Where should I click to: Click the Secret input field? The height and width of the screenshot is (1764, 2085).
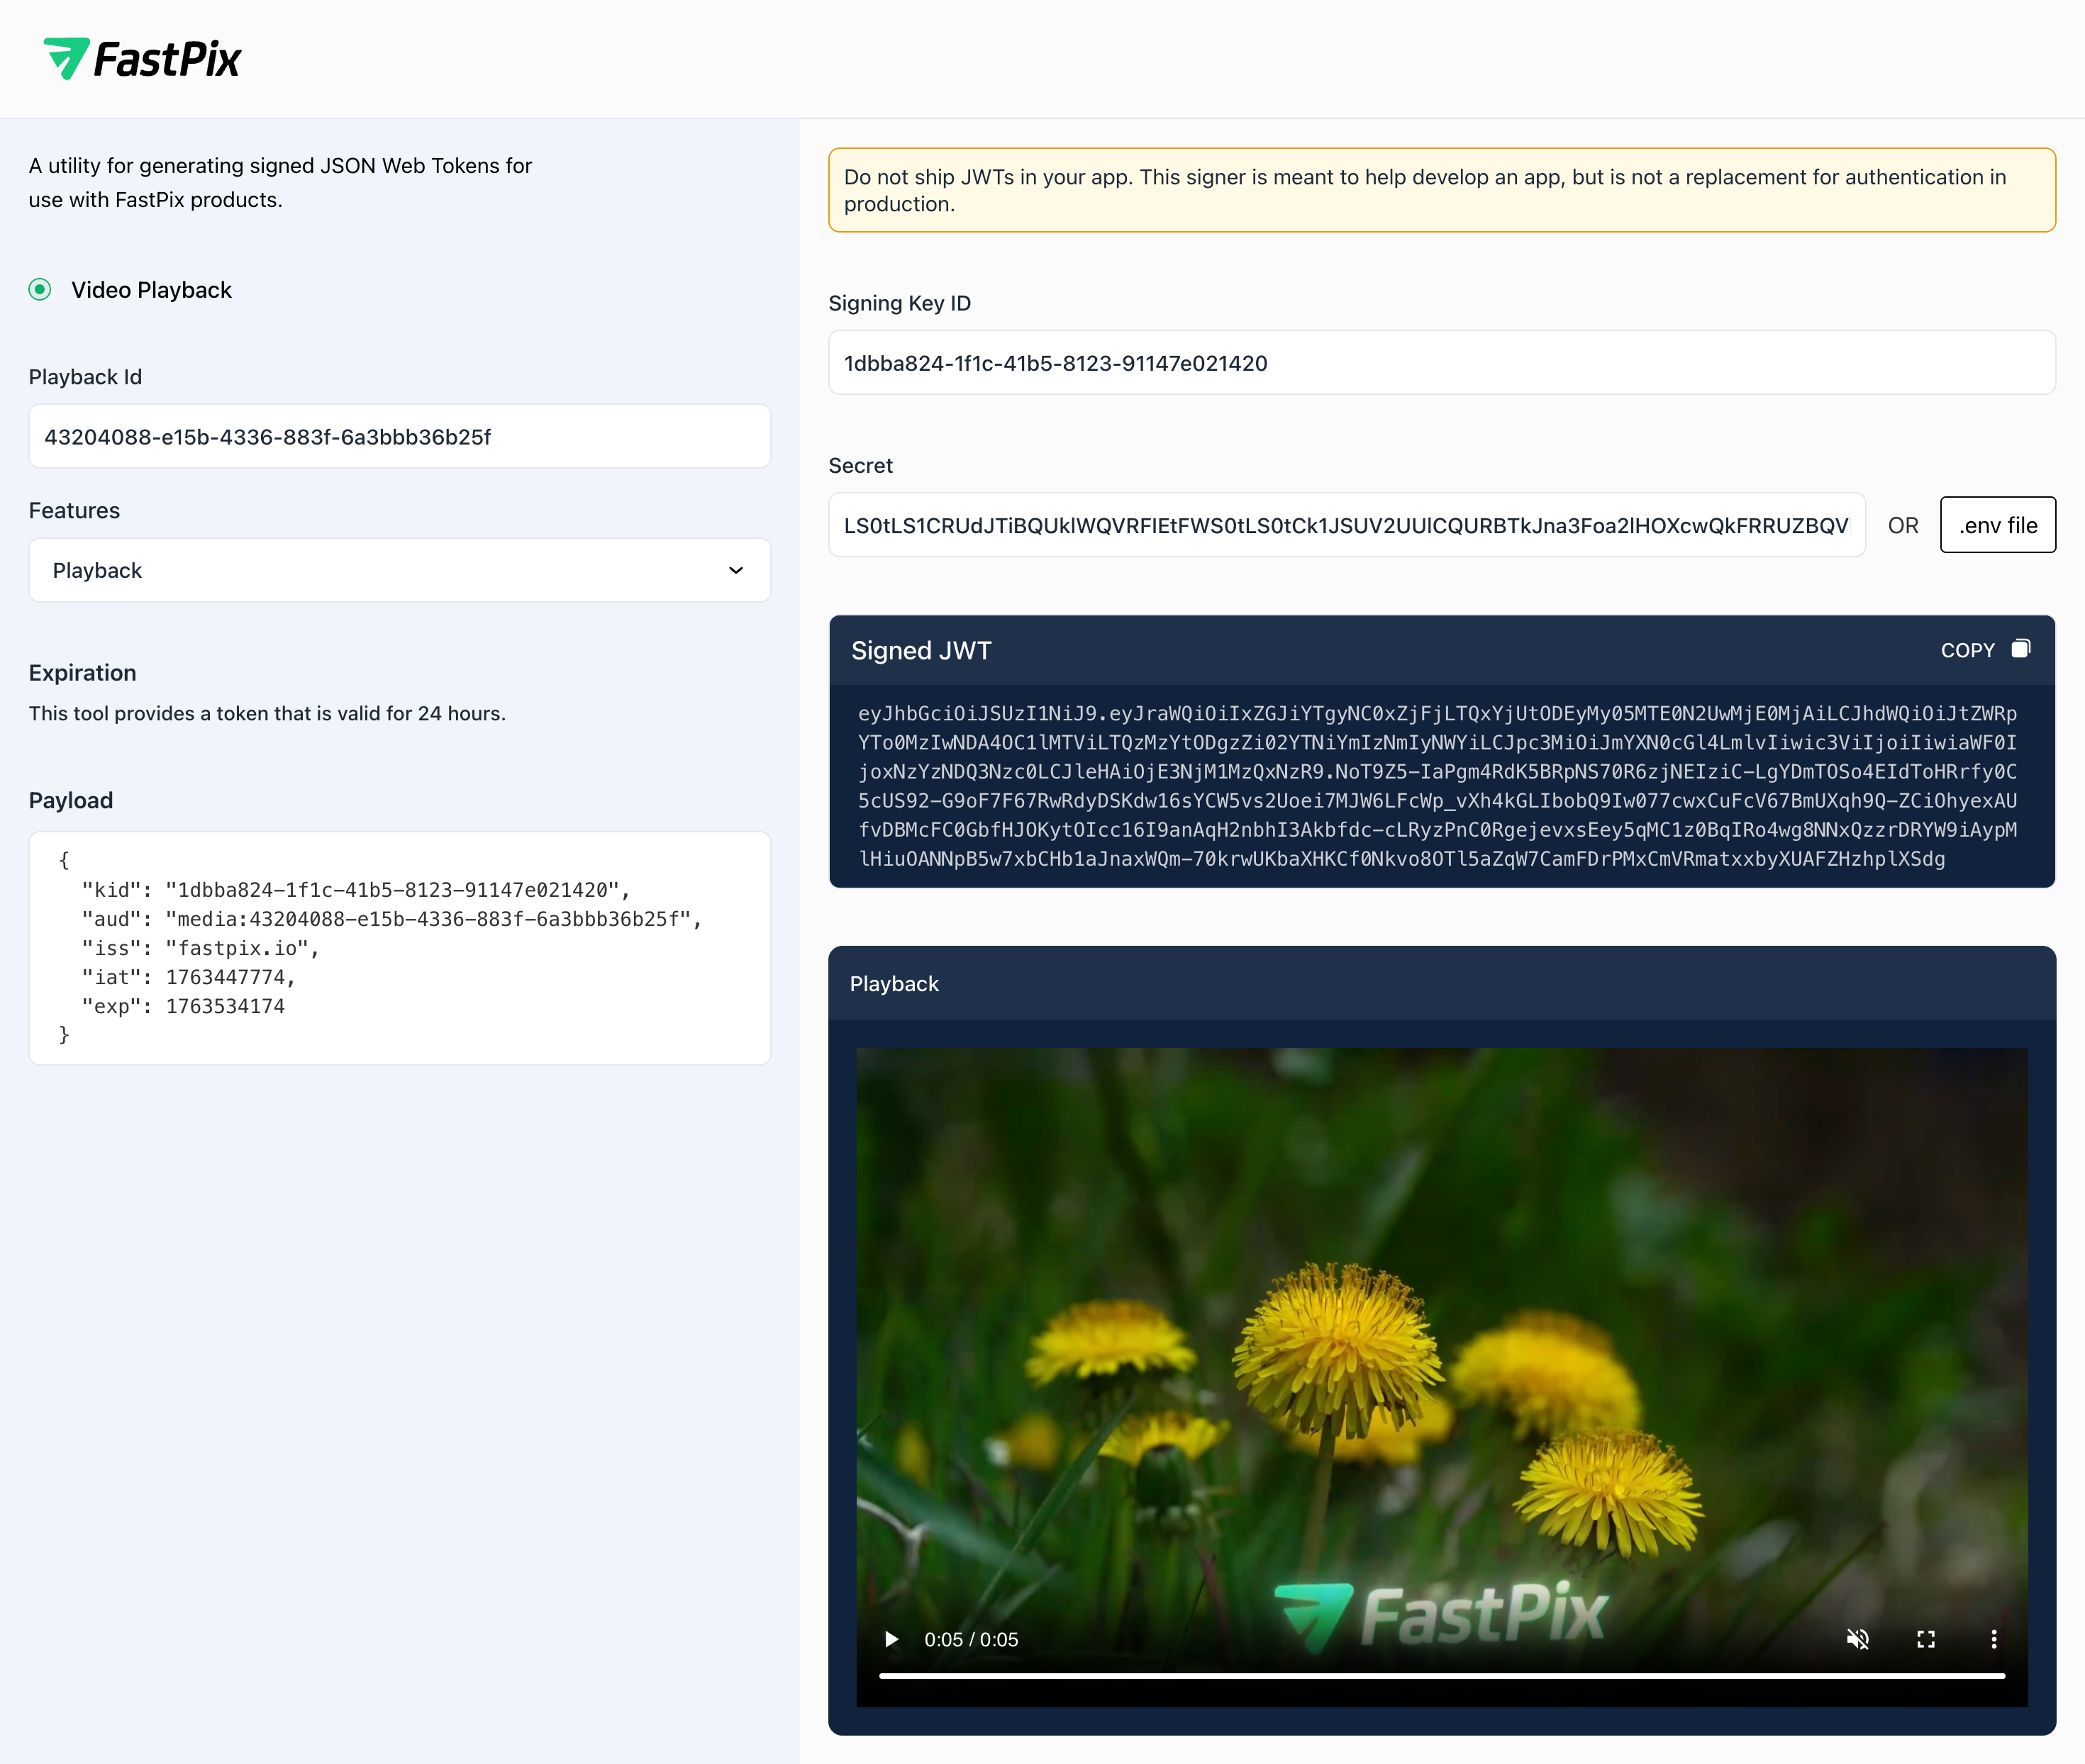1345,525
